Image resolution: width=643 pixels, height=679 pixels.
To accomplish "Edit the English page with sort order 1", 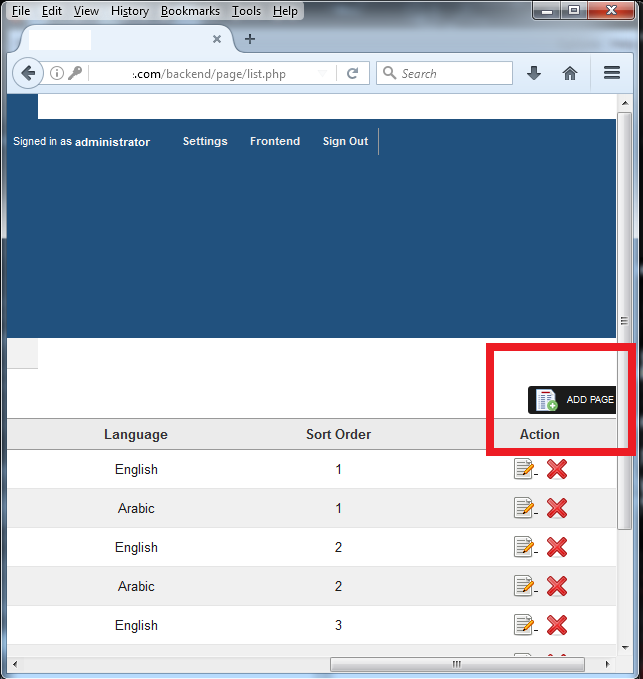I will pyautogui.click(x=525, y=469).
